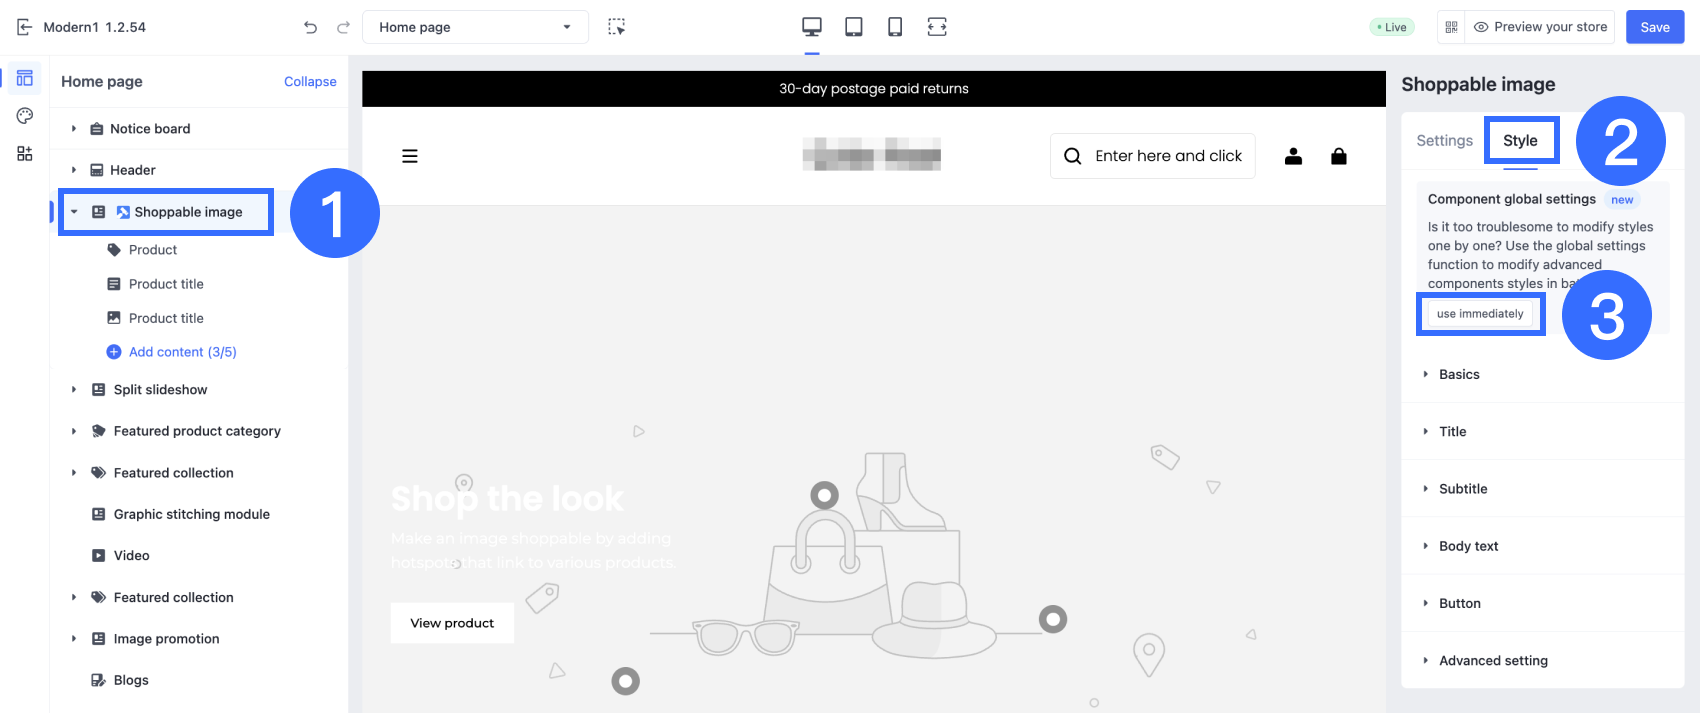Click the Header section icon
Viewport: 1700px width, 714px height.
(97, 170)
